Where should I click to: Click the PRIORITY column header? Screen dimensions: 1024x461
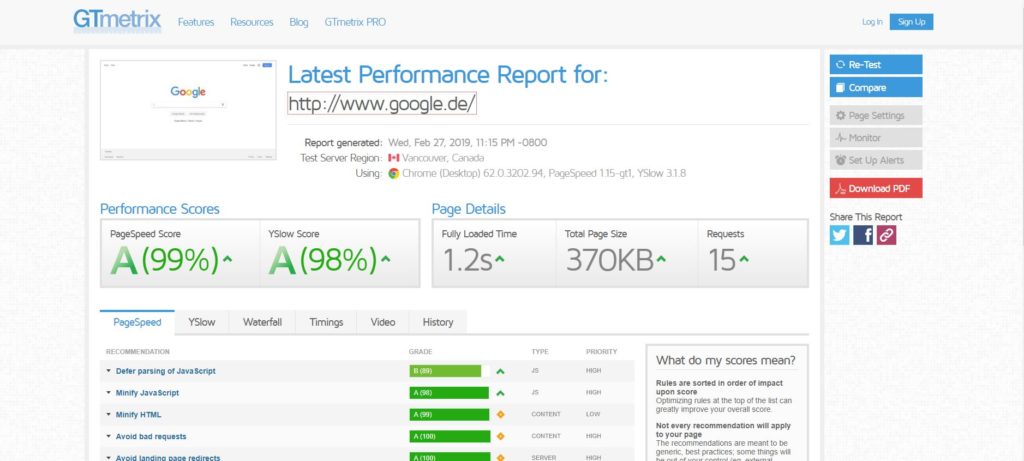point(601,352)
